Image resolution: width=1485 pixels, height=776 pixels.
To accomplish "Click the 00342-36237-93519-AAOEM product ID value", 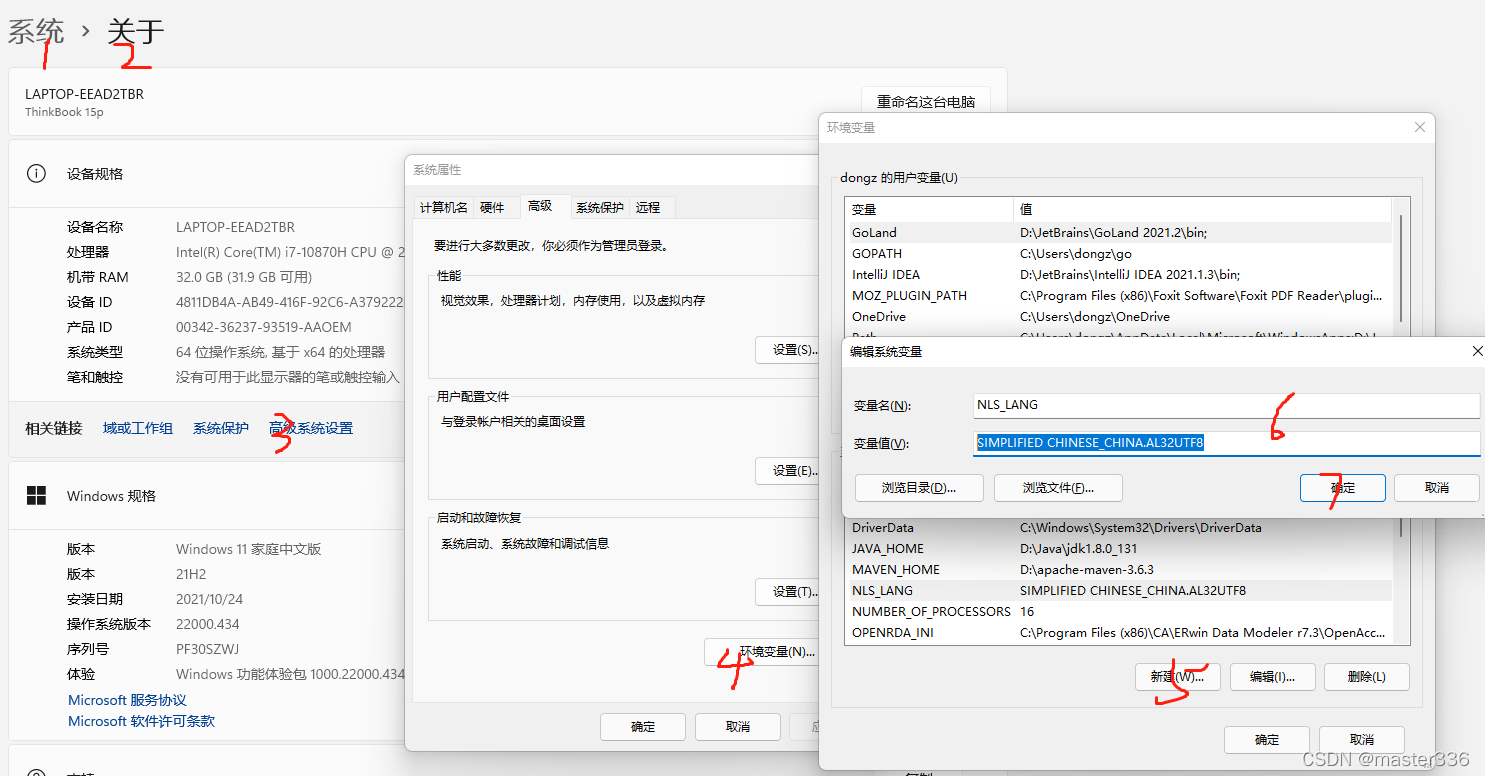I will coord(264,327).
